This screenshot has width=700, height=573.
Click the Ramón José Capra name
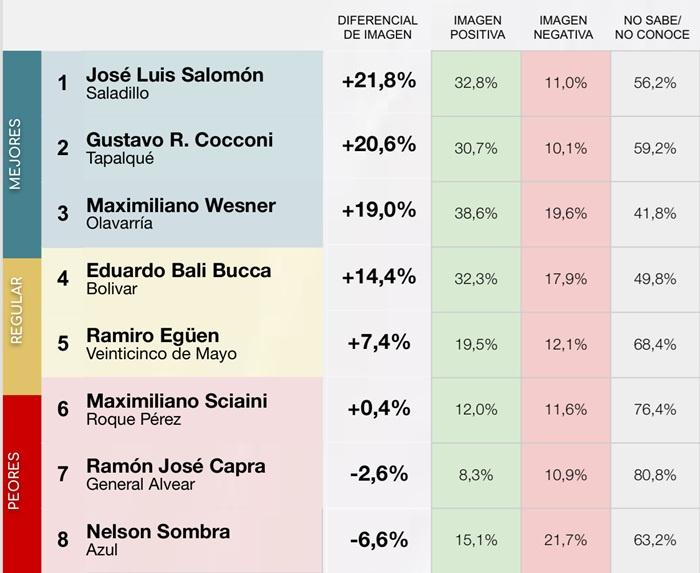click(x=175, y=466)
